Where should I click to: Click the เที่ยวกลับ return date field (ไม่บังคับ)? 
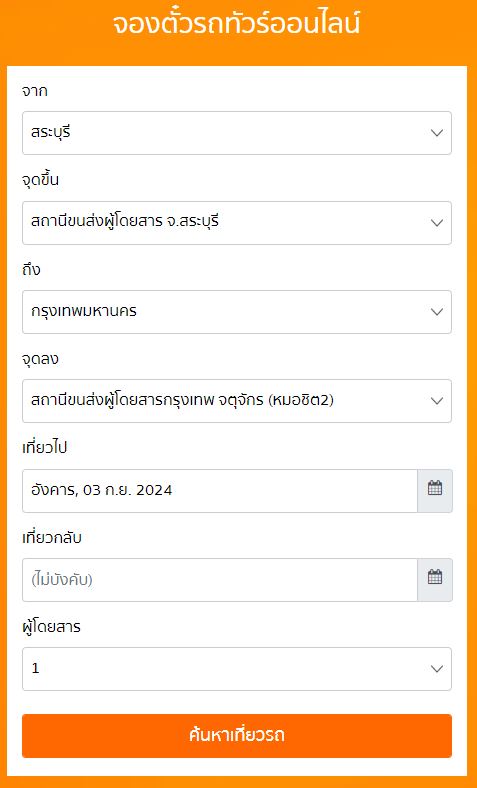click(x=220, y=580)
